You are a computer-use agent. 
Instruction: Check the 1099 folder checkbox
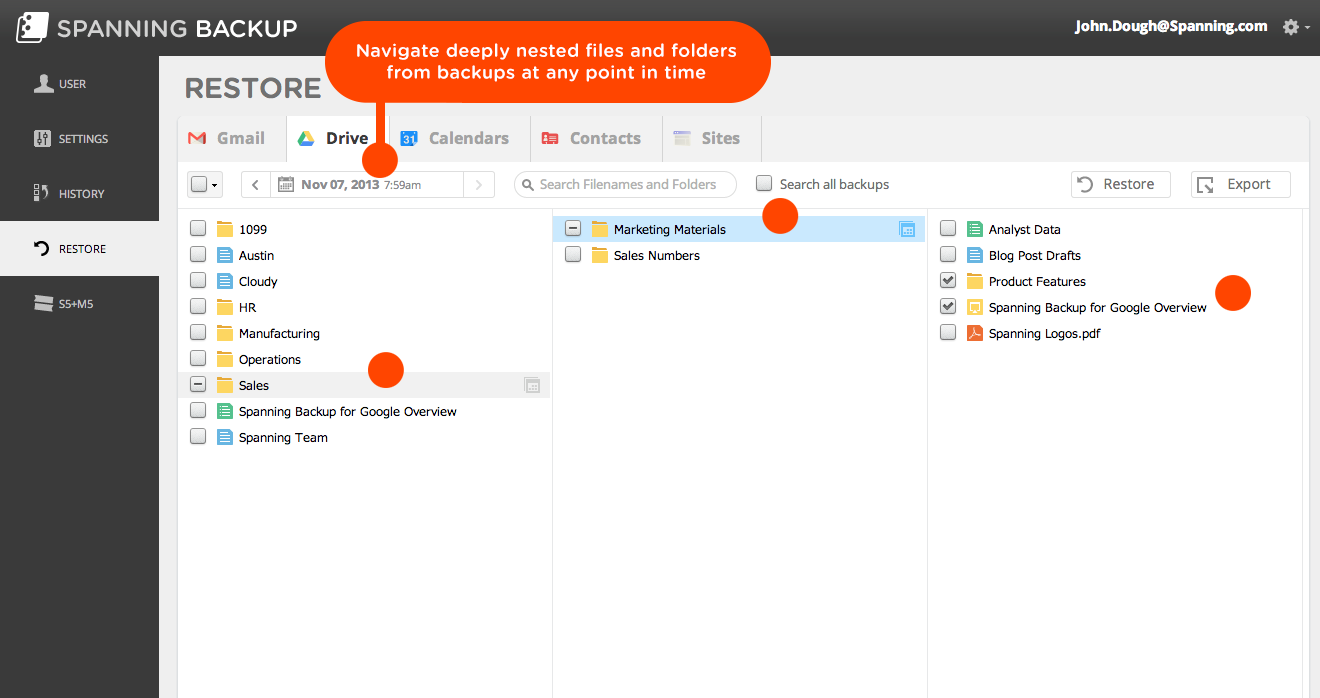[x=198, y=229]
